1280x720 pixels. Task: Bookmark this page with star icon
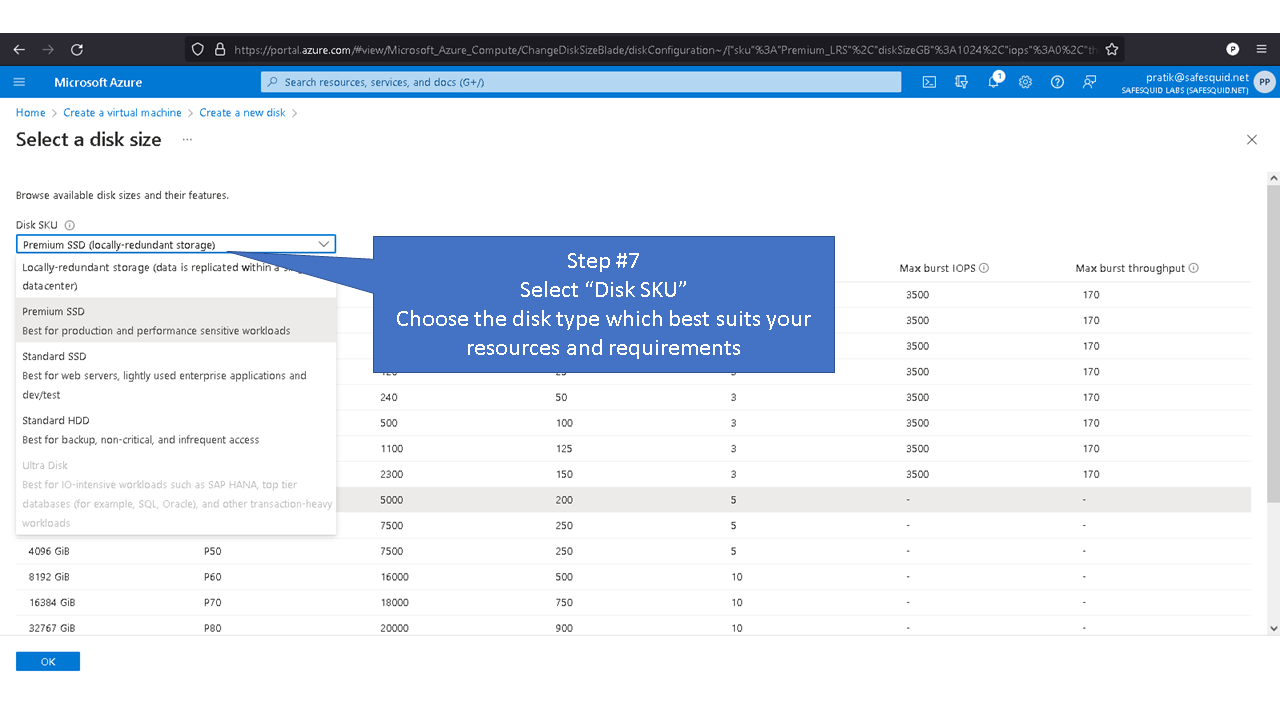pyautogui.click(x=1112, y=49)
